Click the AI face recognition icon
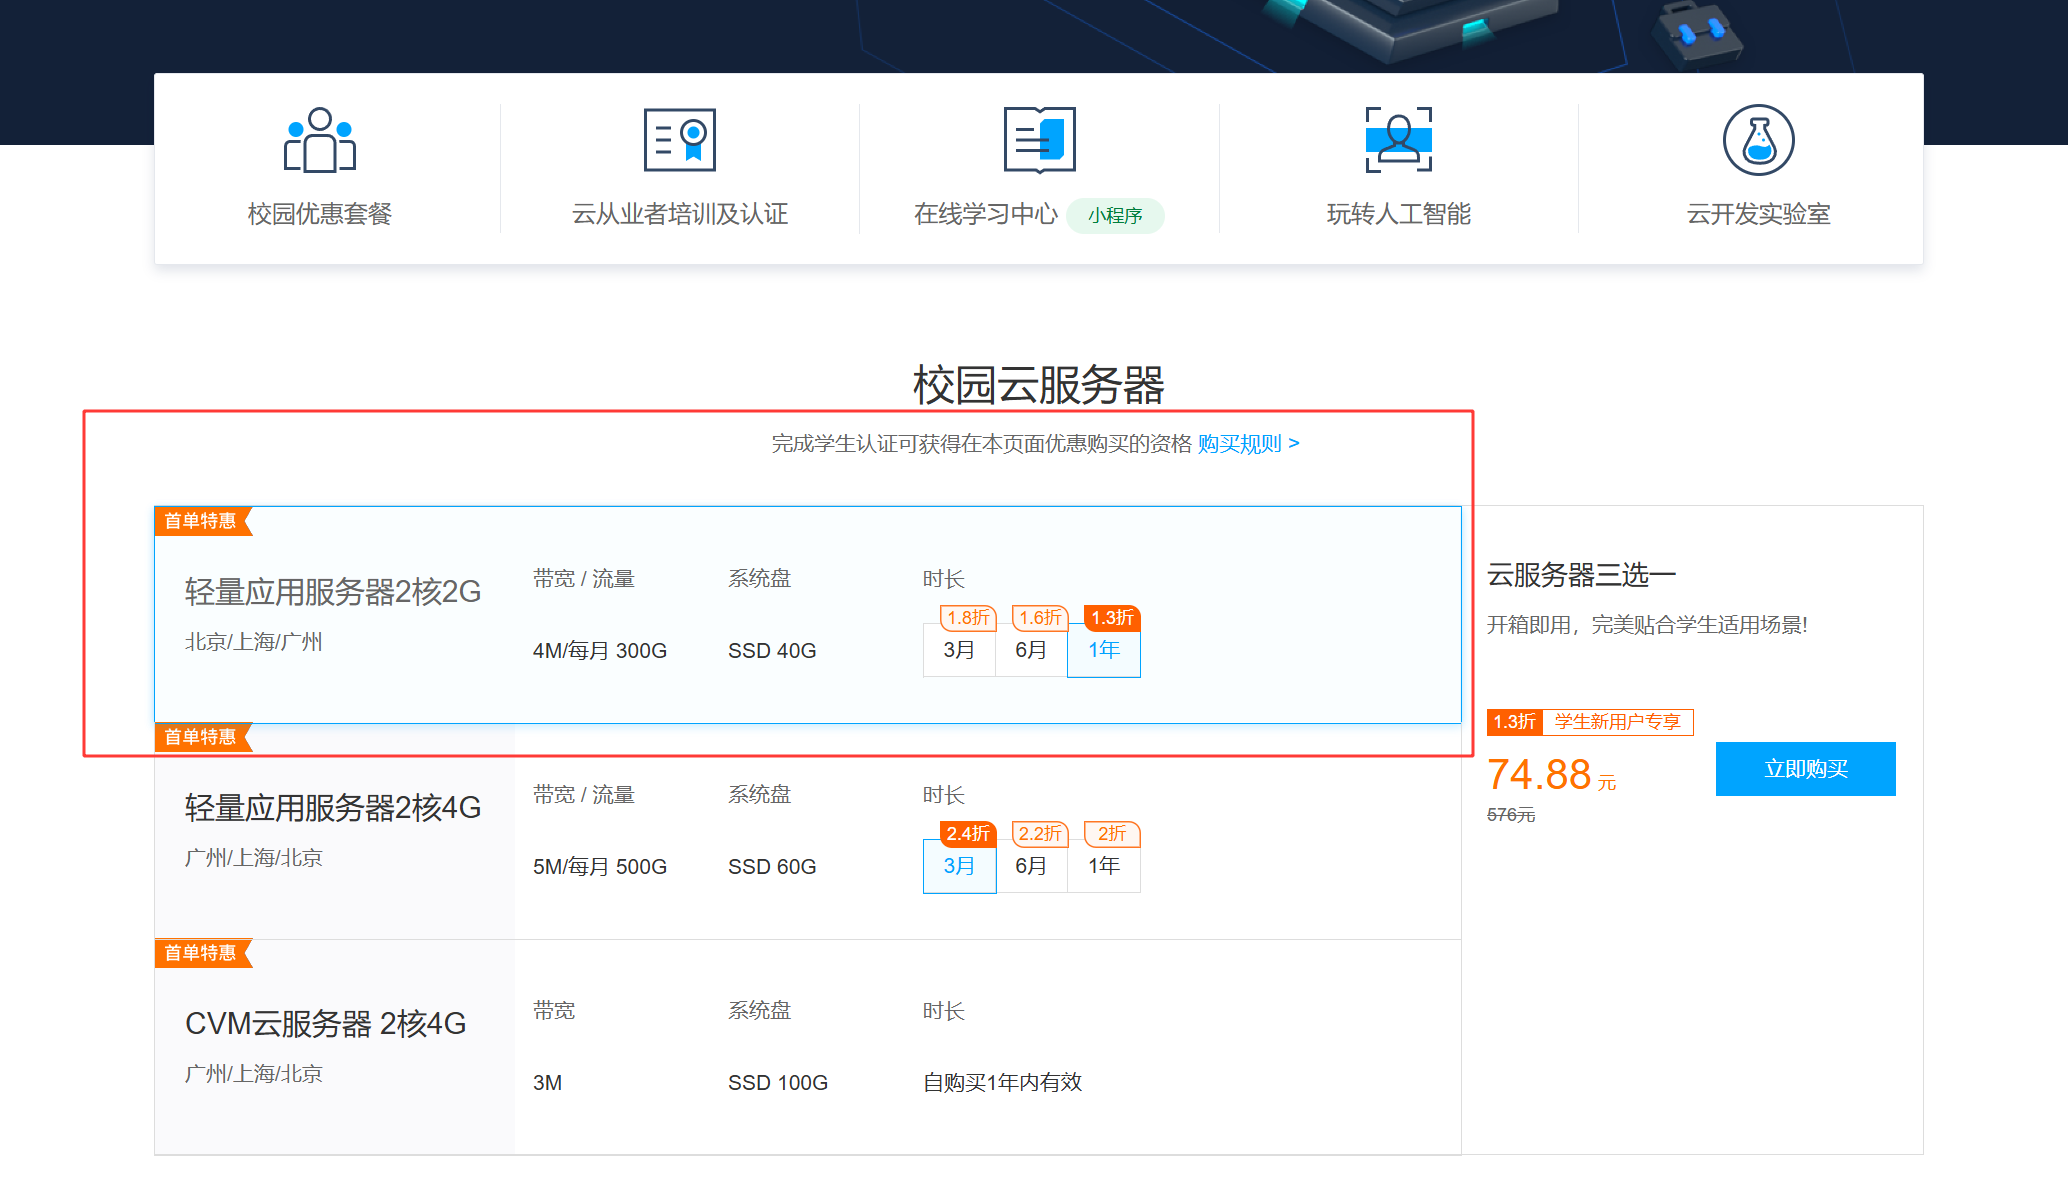The image size is (2068, 1184). pyautogui.click(x=1399, y=140)
